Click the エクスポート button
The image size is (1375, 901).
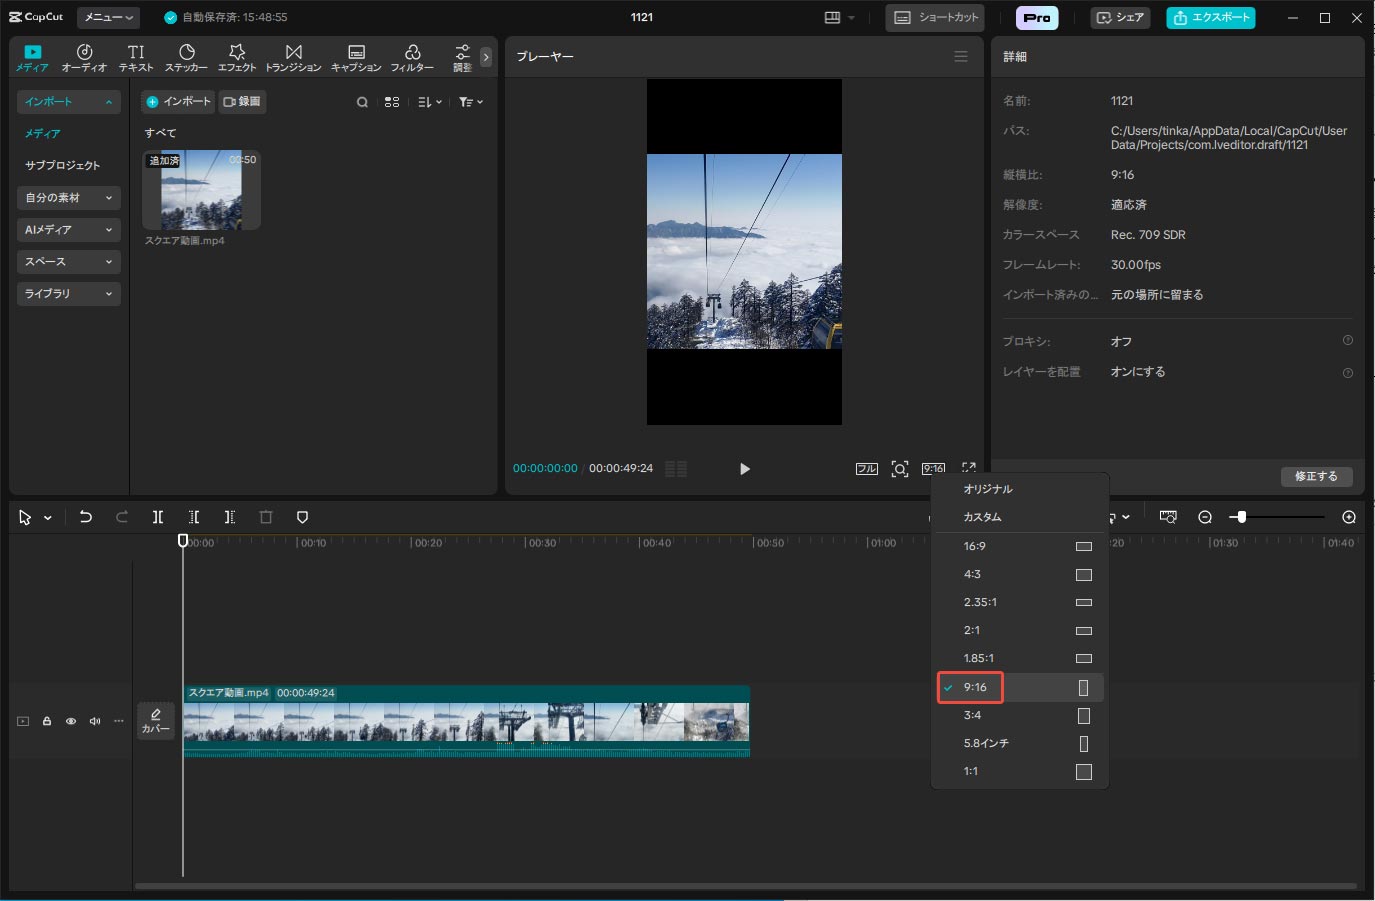(x=1210, y=17)
